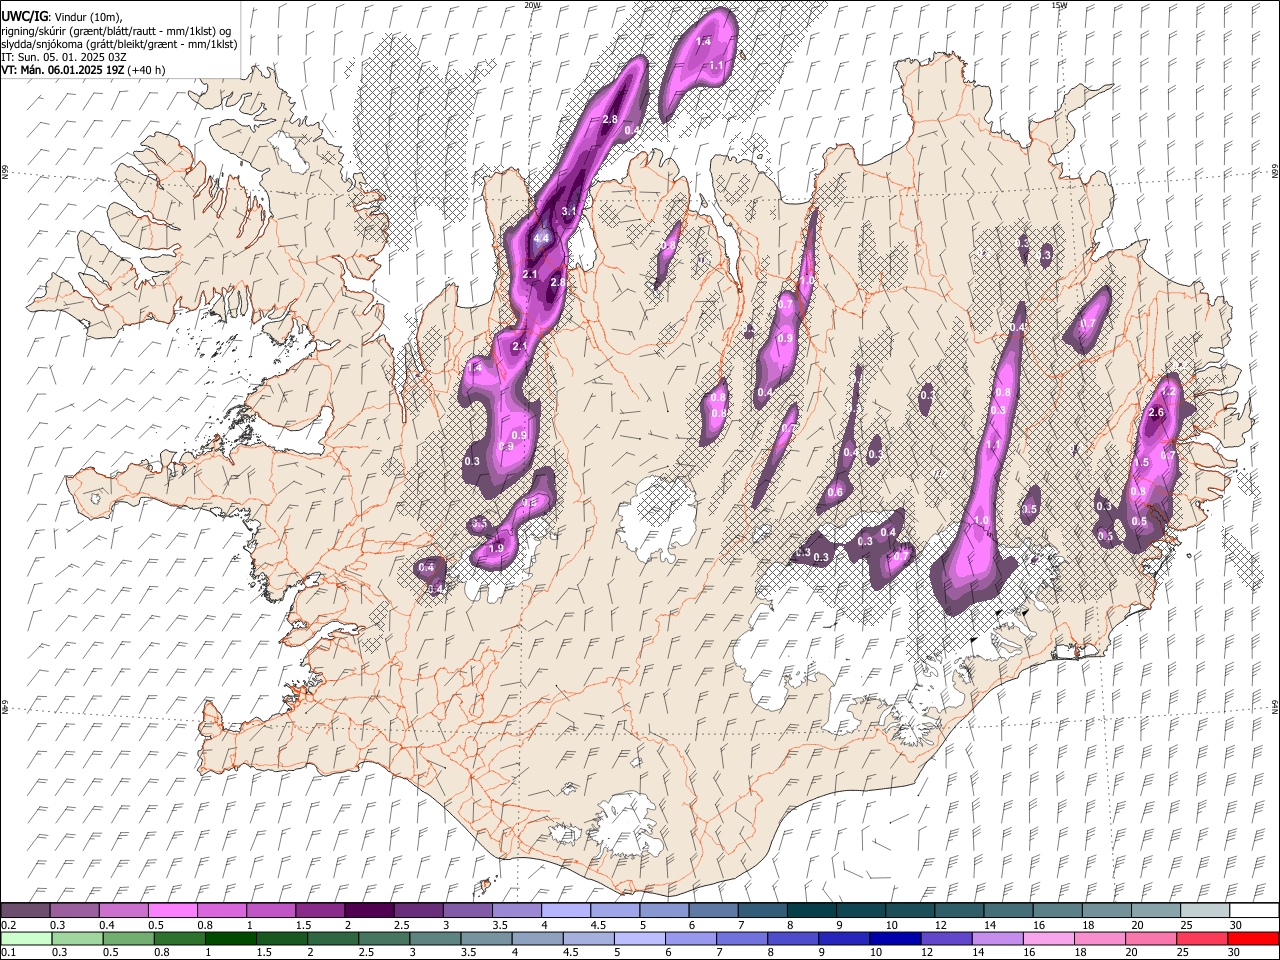Image resolution: width=1280 pixels, height=960 pixels.
Task: Click the 'rigning/skúrir' description line in header
Action: point(116,31)
